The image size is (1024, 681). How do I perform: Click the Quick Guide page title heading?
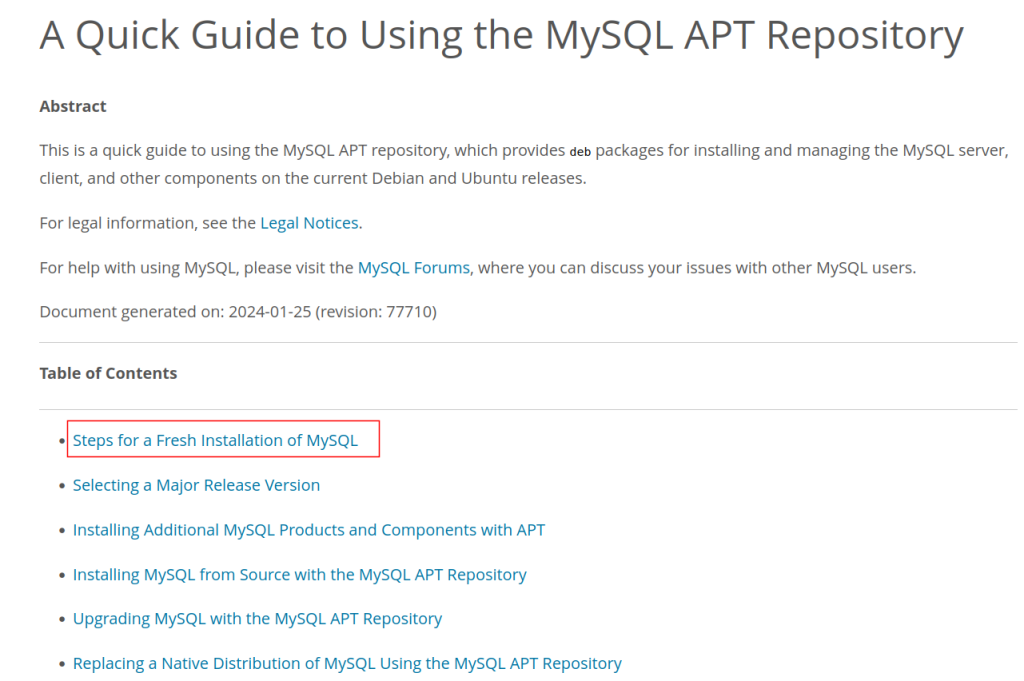[501, 37]
